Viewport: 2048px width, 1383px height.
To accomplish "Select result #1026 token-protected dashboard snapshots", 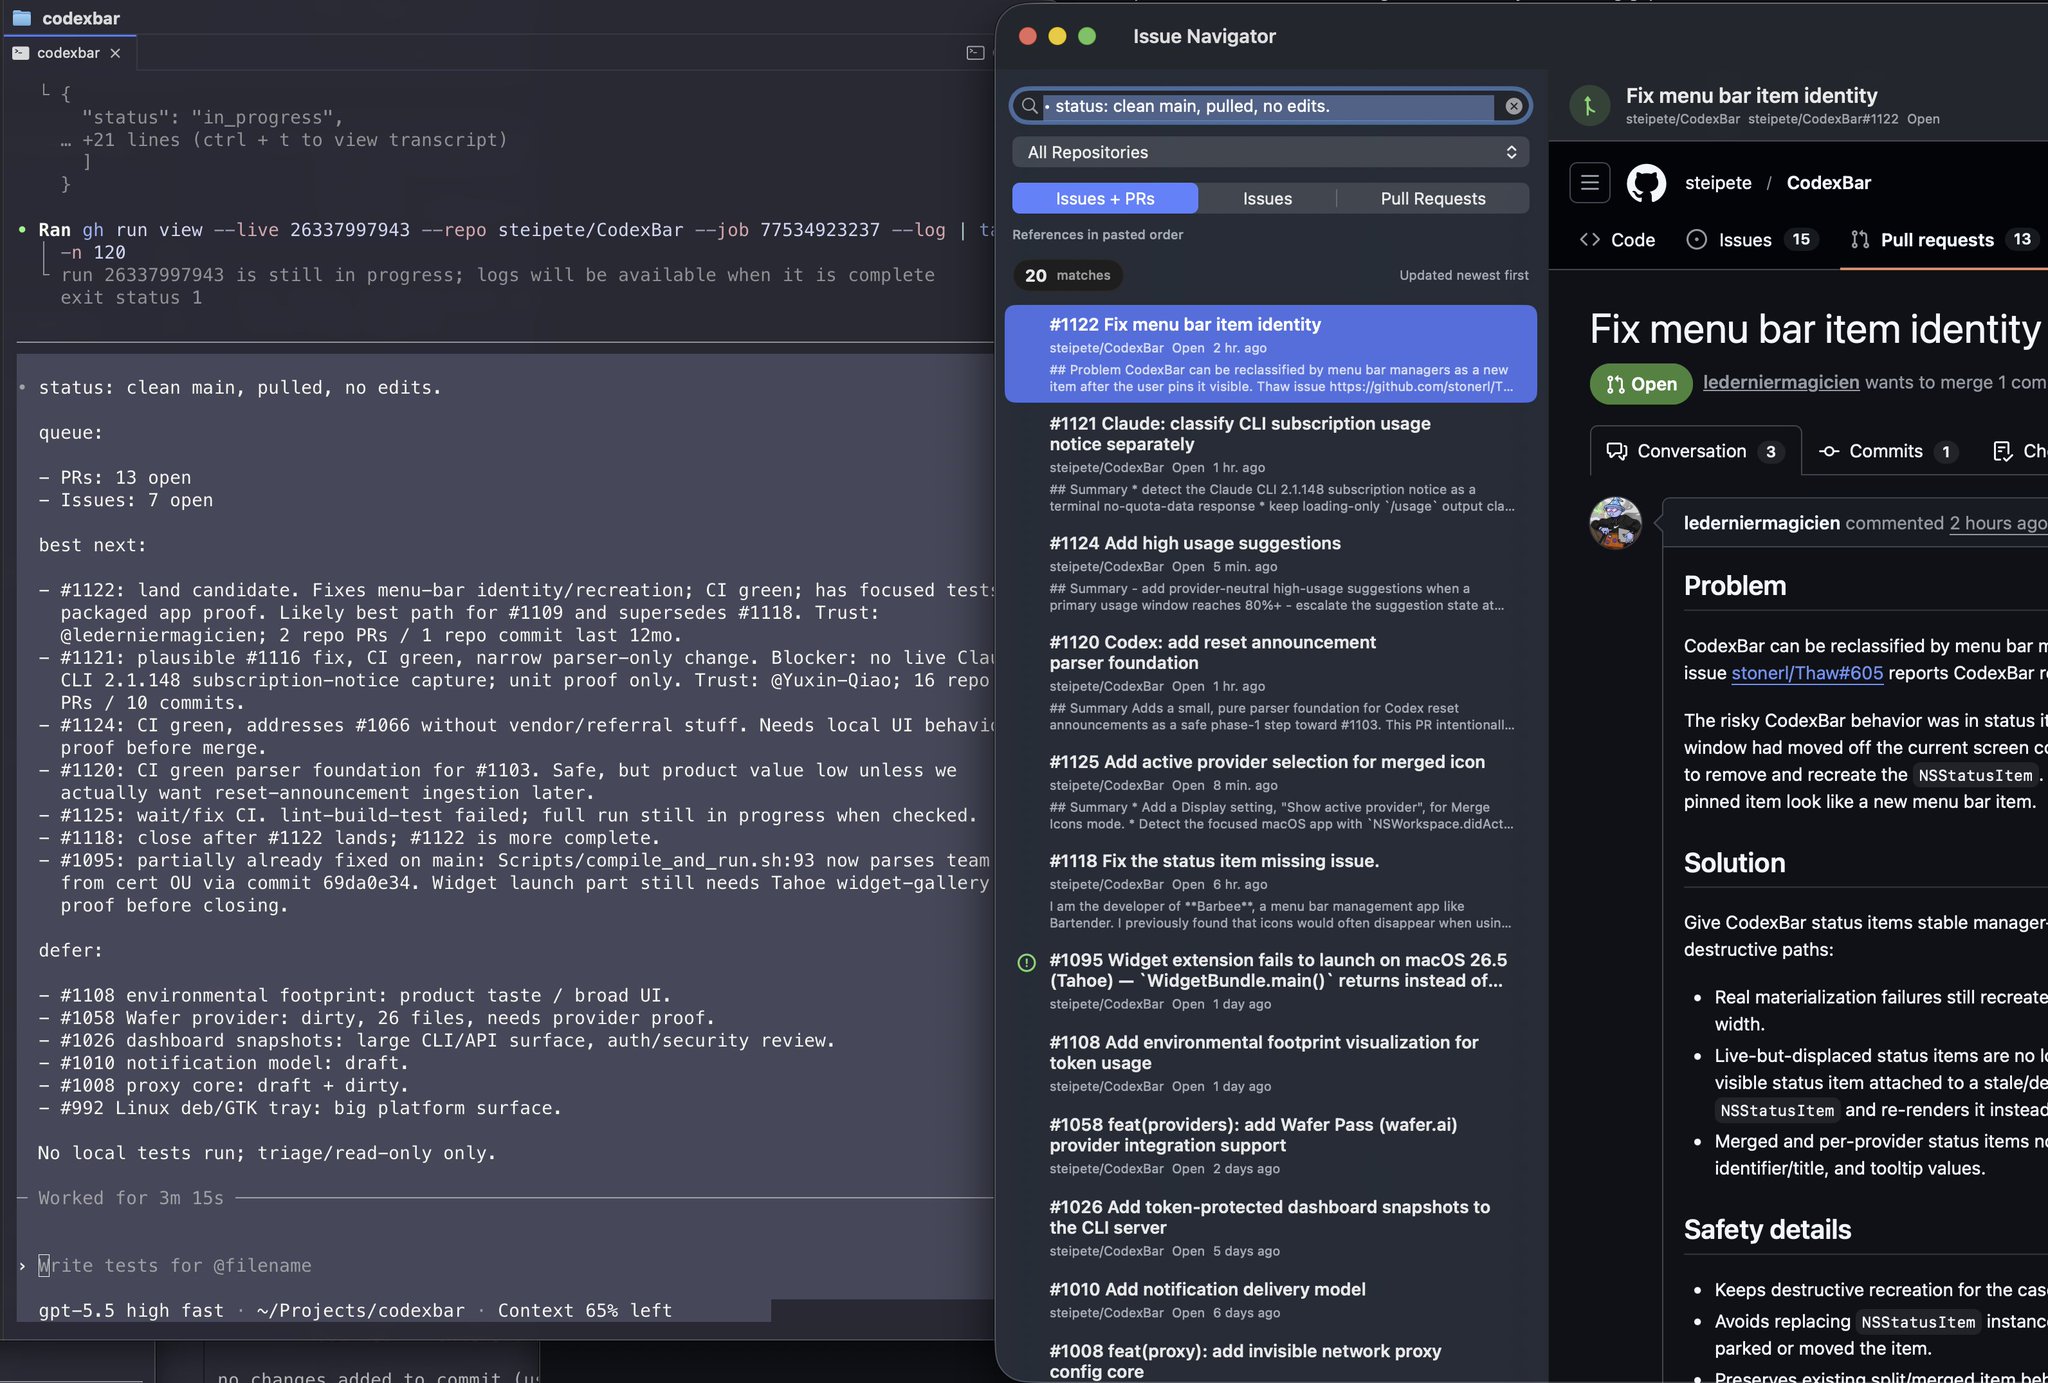I will [x=1270, y=1227].
